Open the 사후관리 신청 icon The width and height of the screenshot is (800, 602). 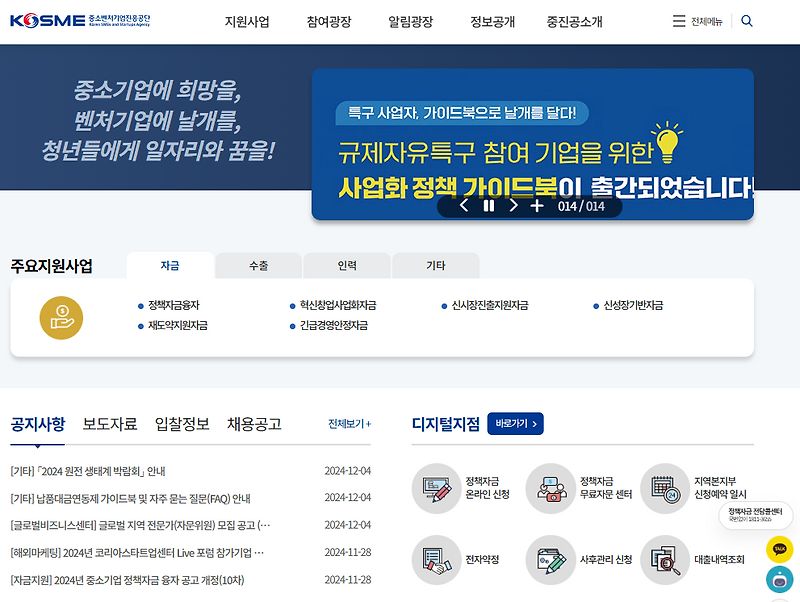pos(553,560)
